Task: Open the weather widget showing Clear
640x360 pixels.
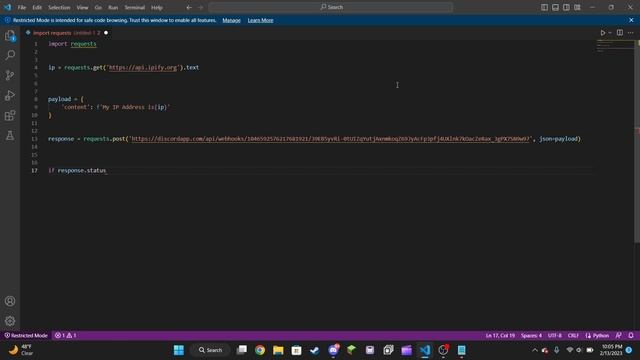Action: (20, 350)
